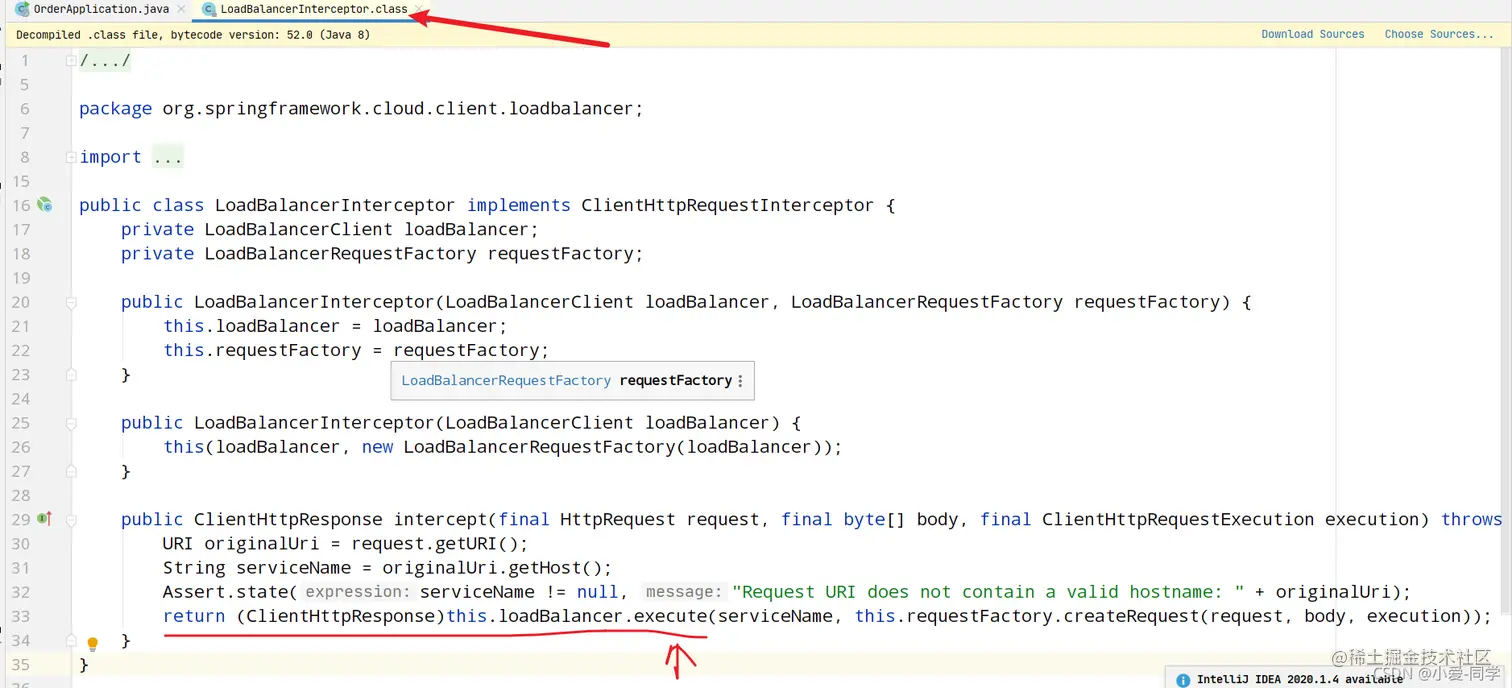Click the expression: parameter hint on line 32

click(x=358, y=592)
